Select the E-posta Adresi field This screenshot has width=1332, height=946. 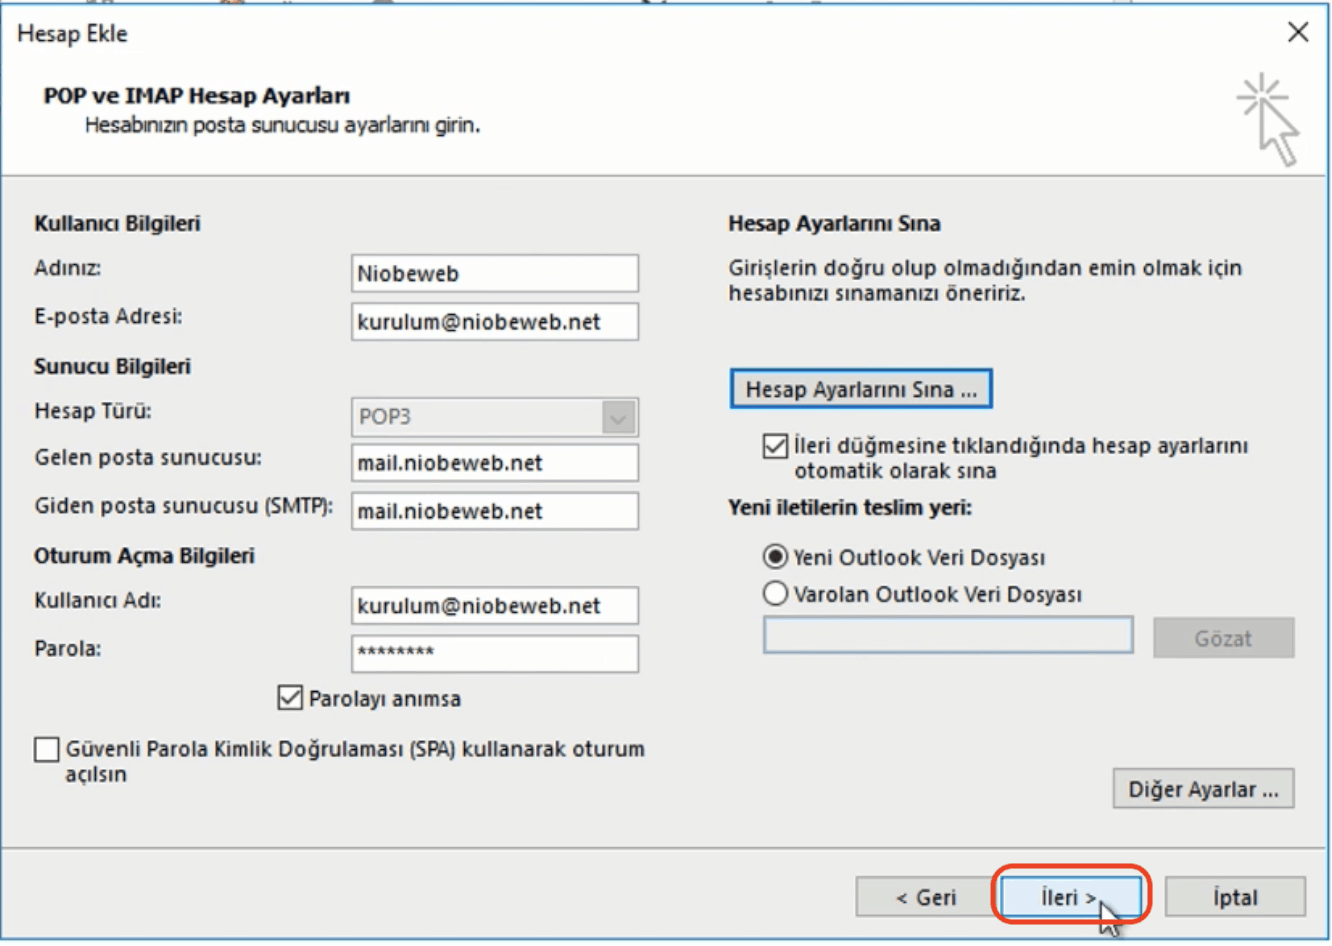coord(494,321)
